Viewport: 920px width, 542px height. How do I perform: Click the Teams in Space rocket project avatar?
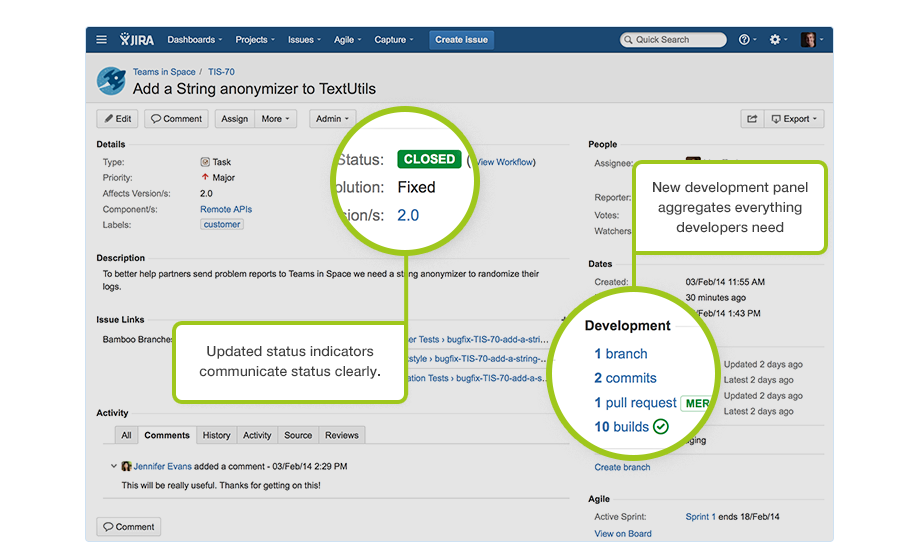click(111, 81)
